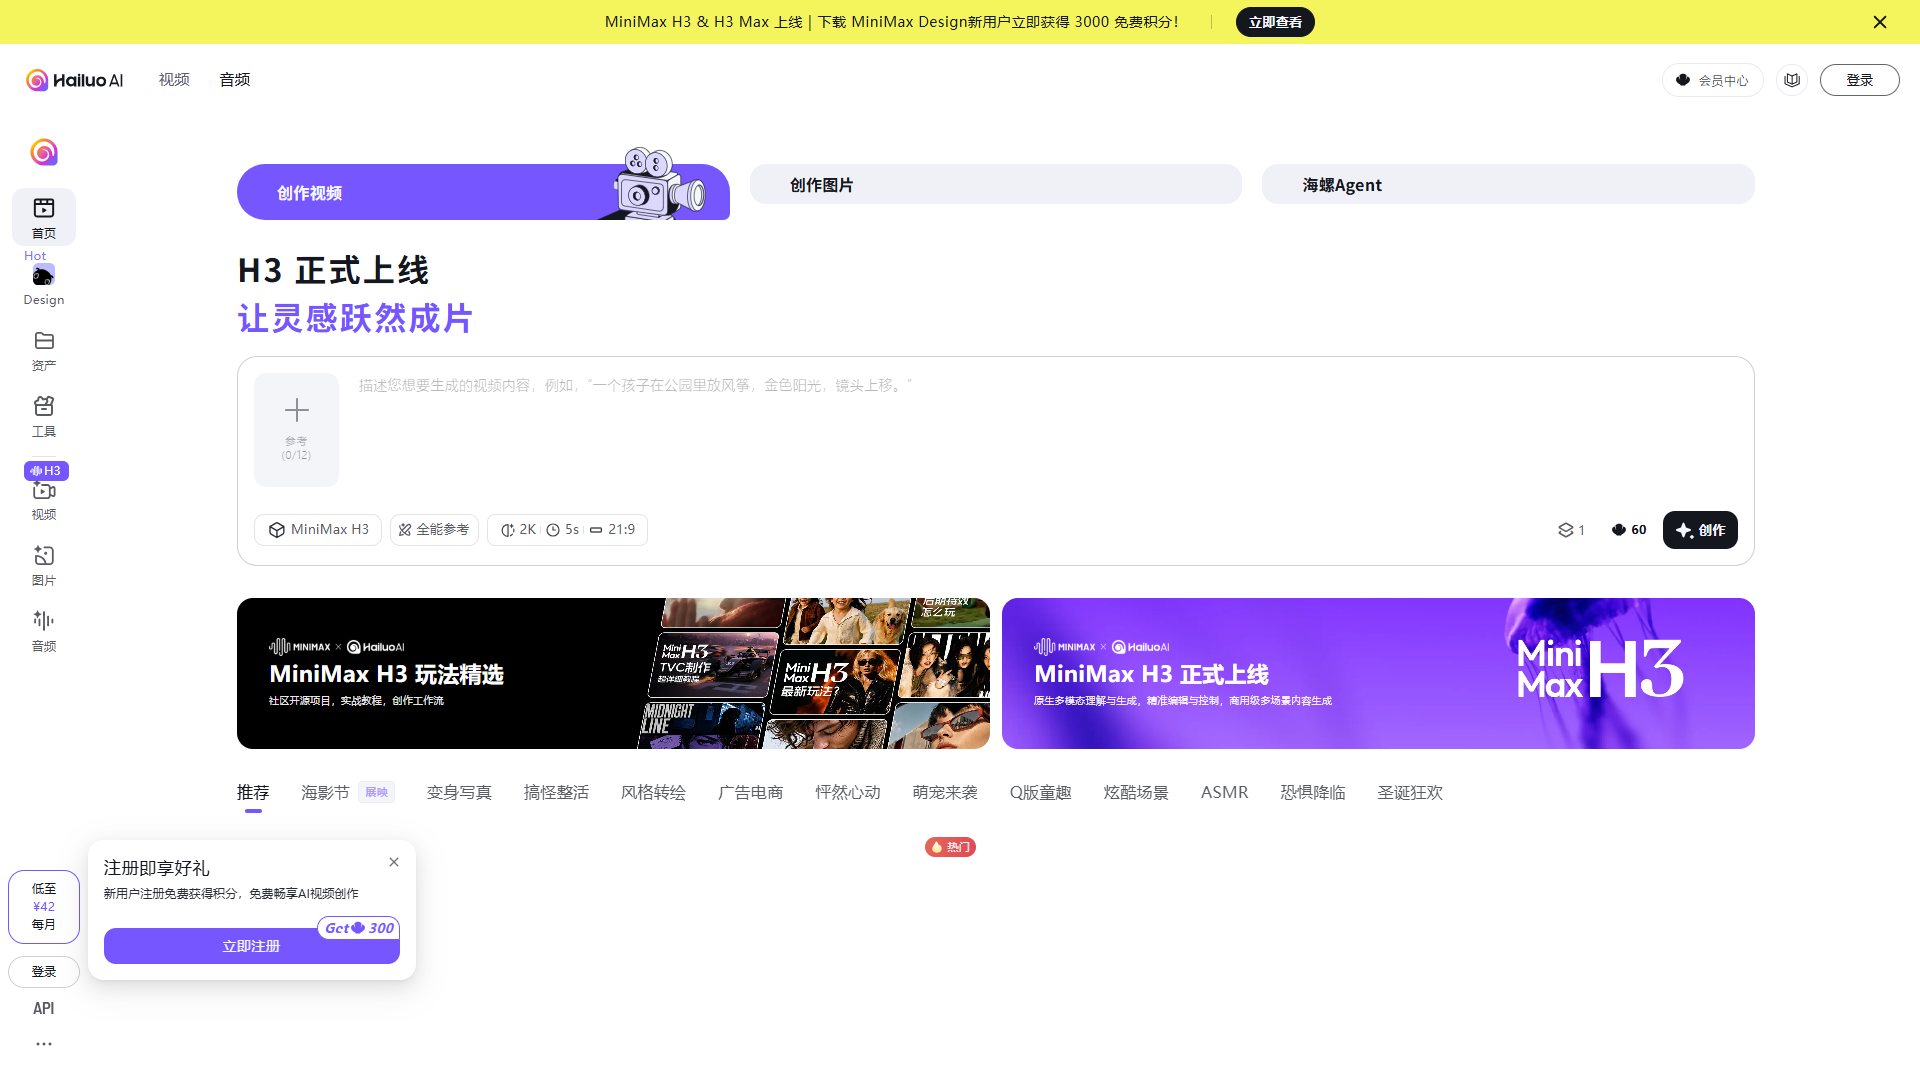Switch to the 变身写真 category tab
1920x1080 pixels.
click(459, 793)
